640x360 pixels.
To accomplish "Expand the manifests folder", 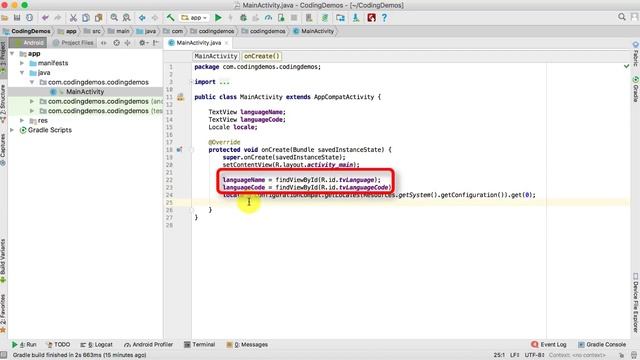I will coord(22,63).
